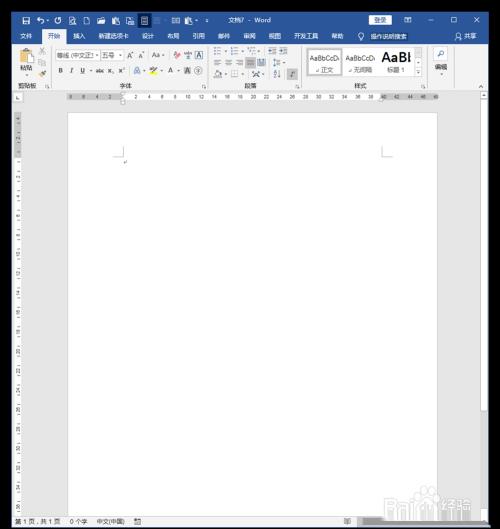Open print preview from the quick access toolbar

72,21
